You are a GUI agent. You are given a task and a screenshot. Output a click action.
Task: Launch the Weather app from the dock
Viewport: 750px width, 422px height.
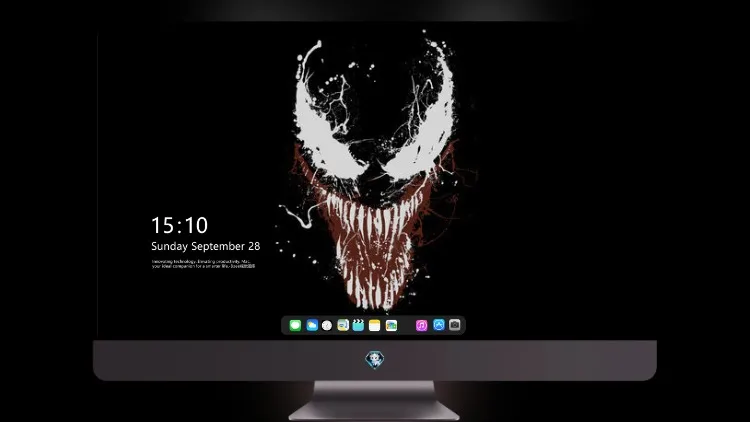tap(312, 325)
